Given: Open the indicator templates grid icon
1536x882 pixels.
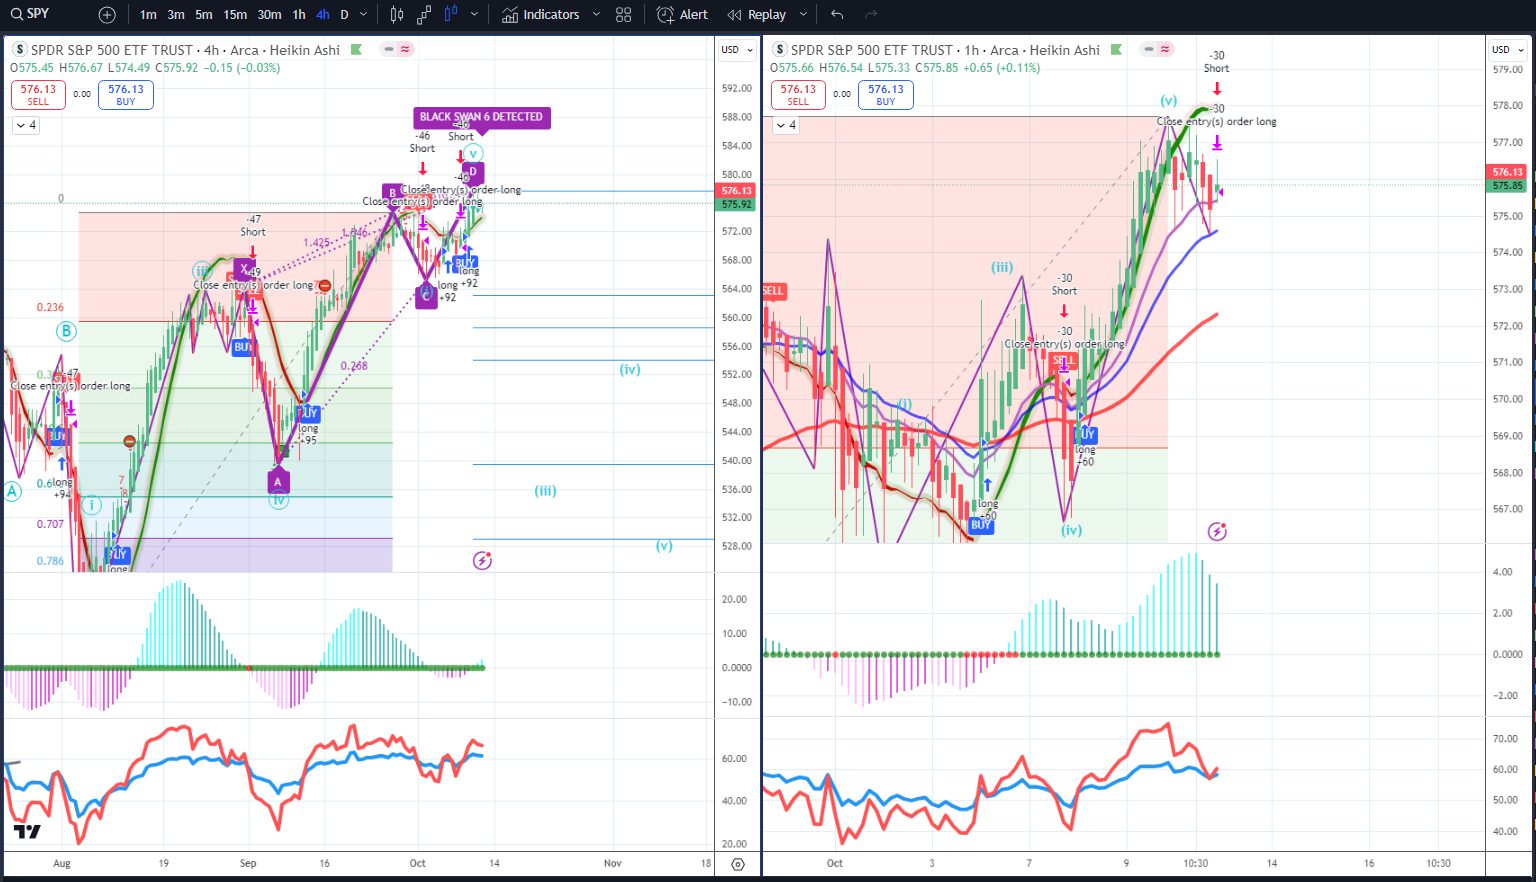Looking at the screenshot, I should 624,15.
